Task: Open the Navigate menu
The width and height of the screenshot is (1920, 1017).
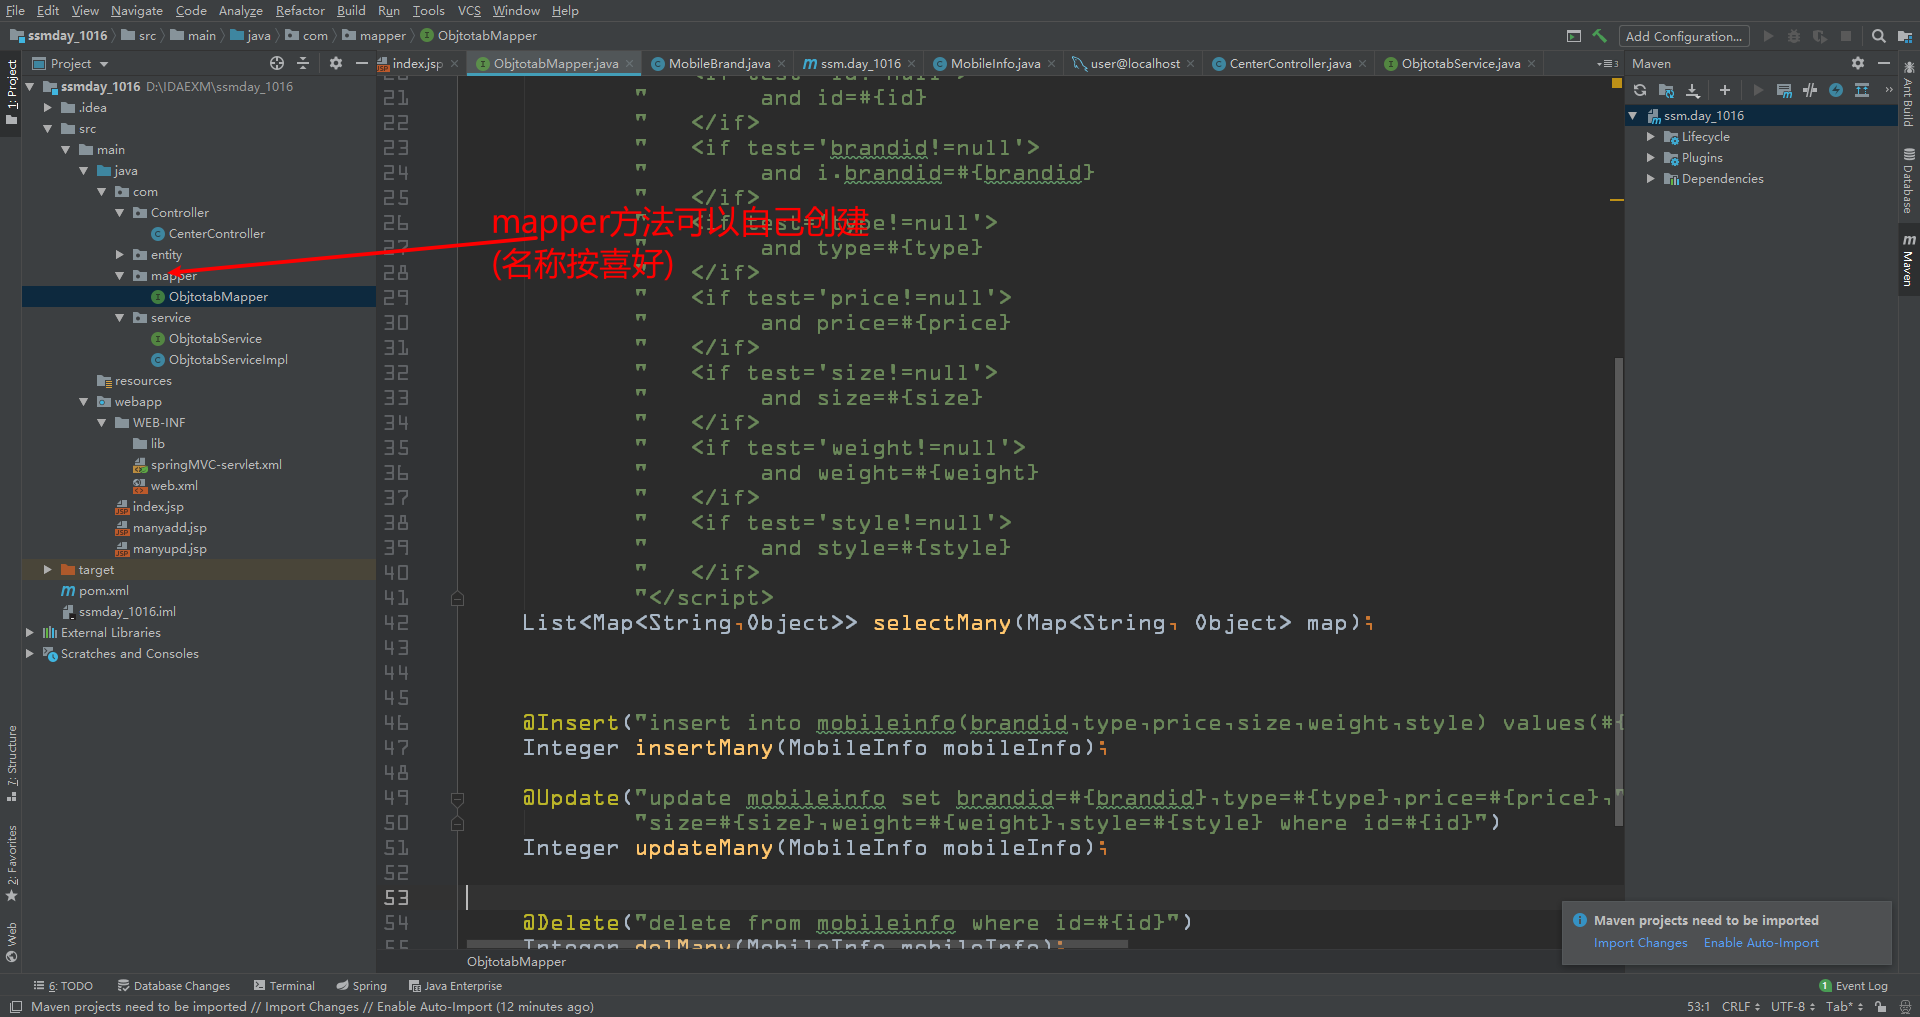Action: 137,11
